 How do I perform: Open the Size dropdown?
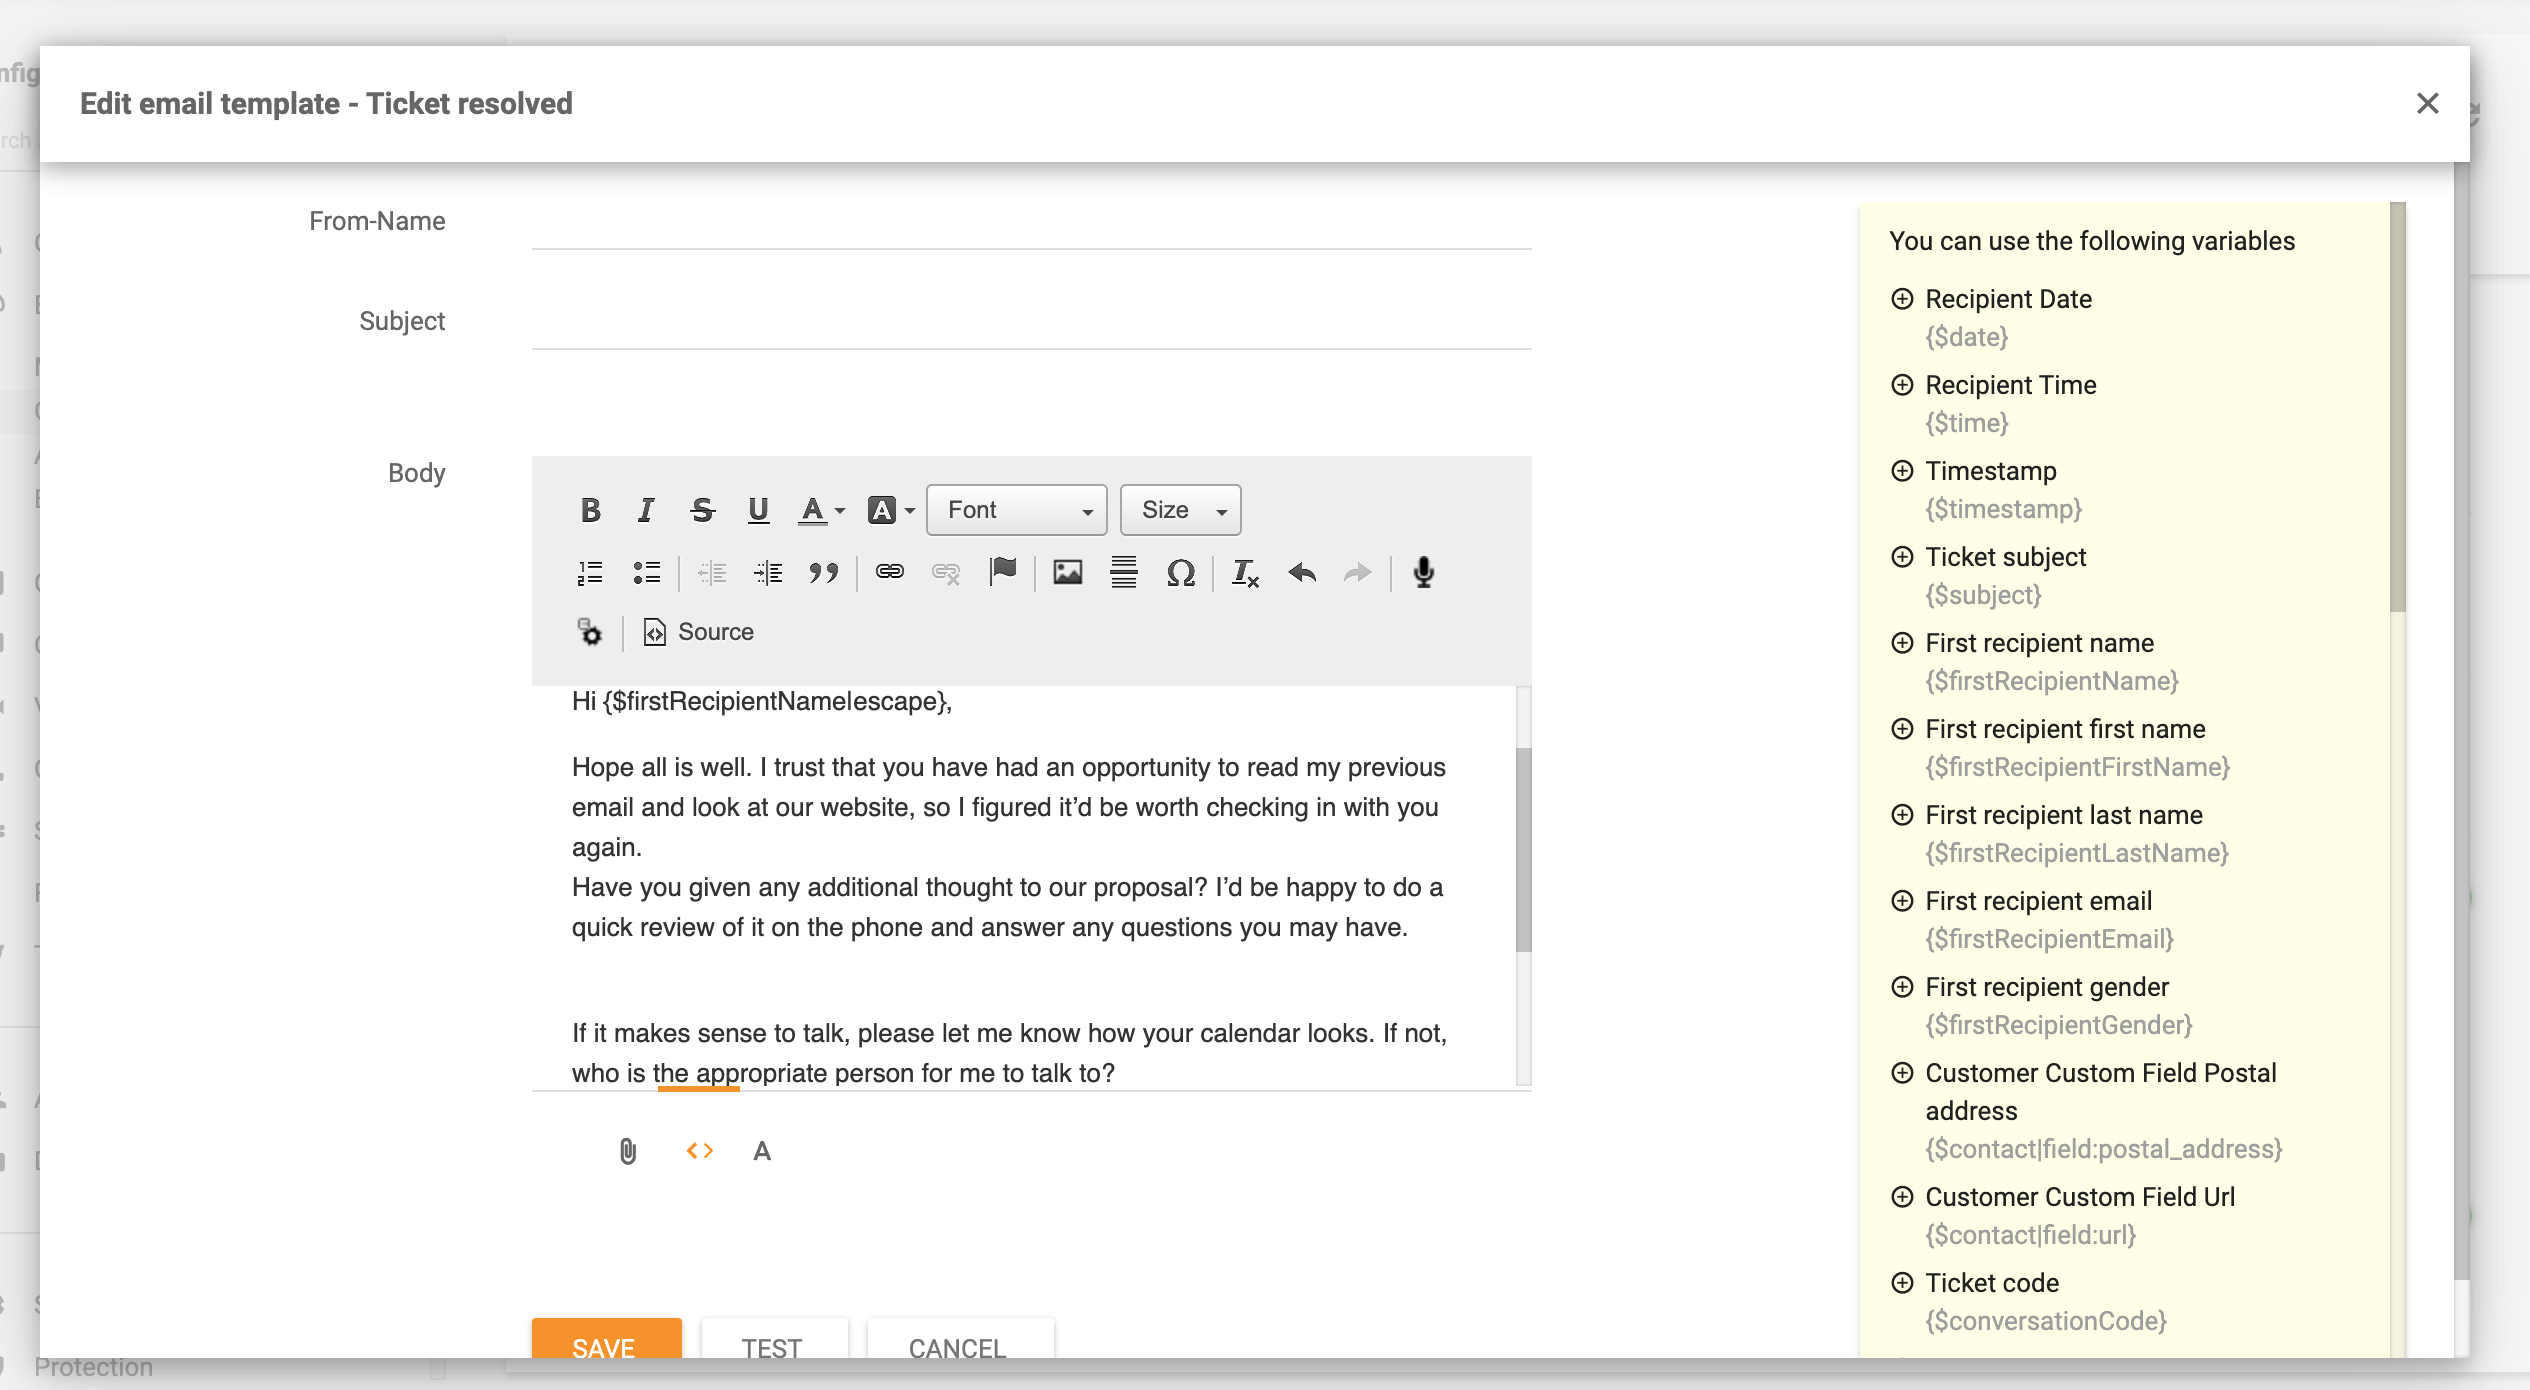tap(1180, 510)
